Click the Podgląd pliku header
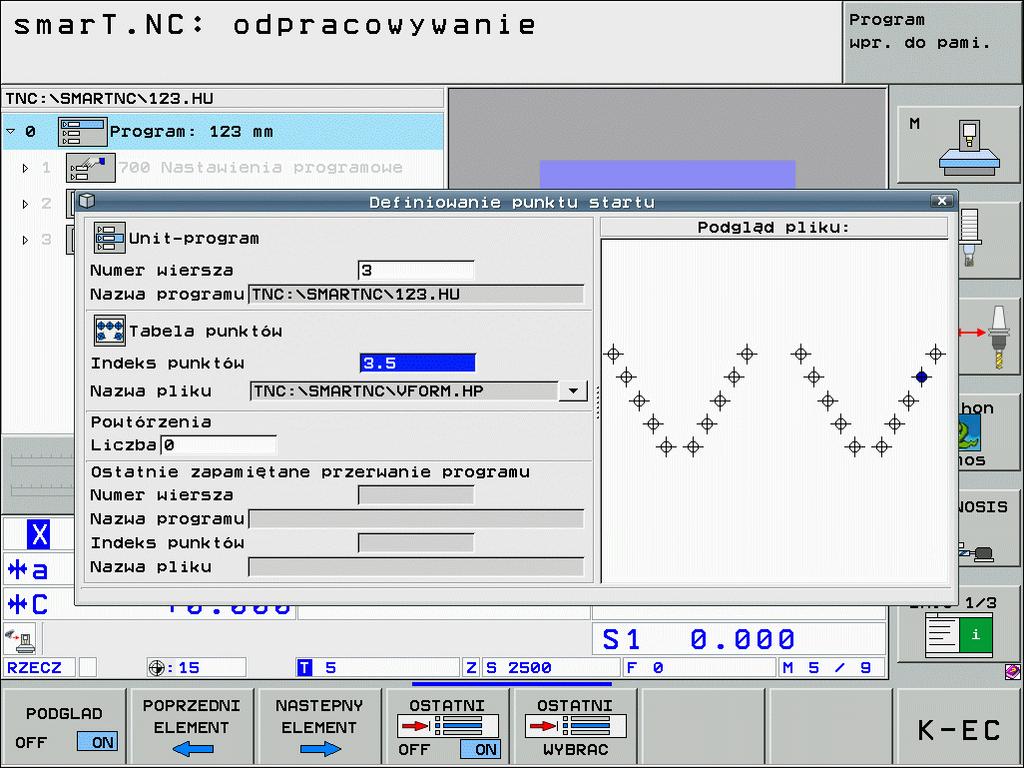1024x768 pixels. (x=774, y=227)
